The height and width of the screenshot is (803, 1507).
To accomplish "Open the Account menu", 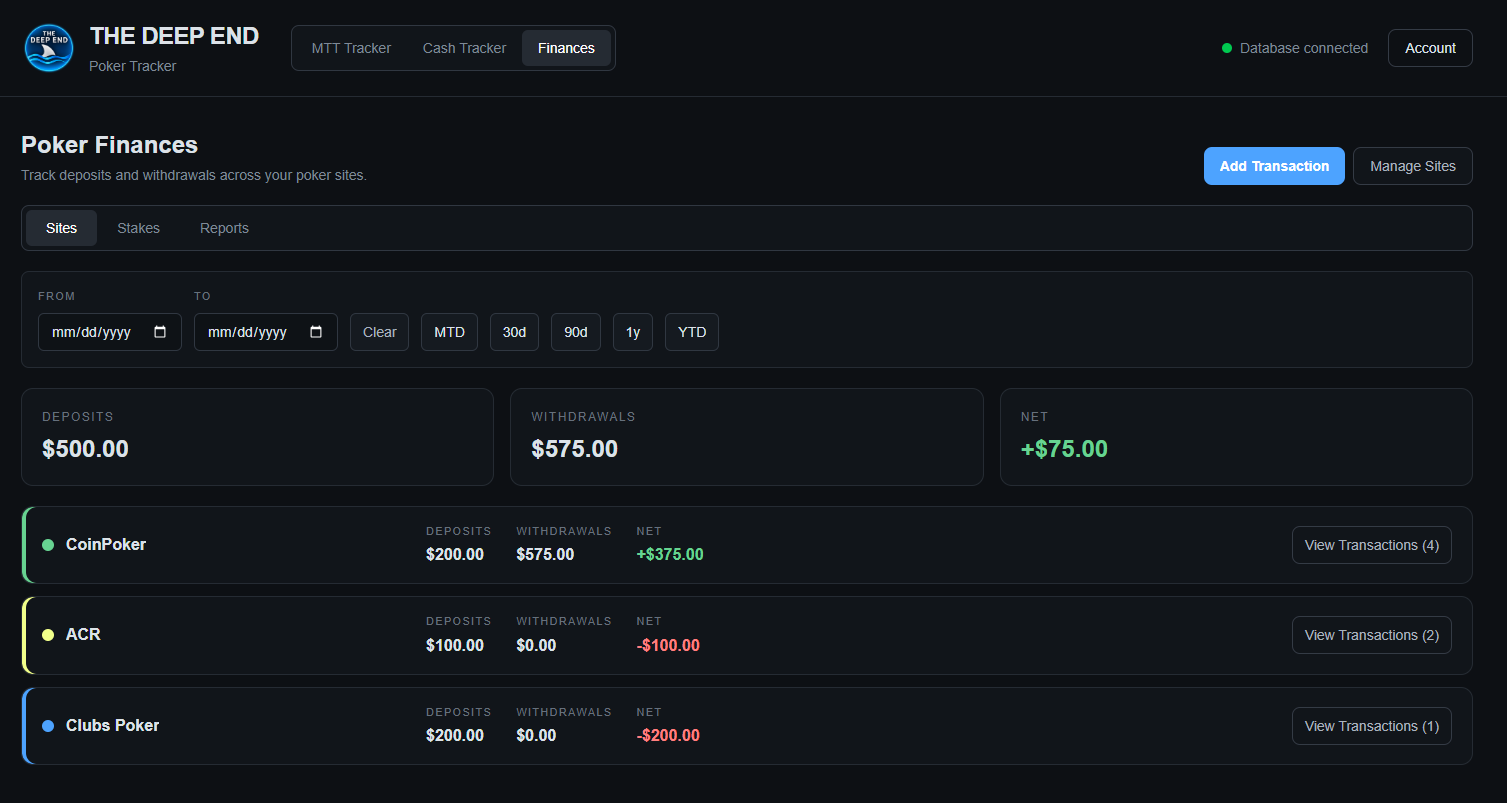I will click(x=1430, y=48).
